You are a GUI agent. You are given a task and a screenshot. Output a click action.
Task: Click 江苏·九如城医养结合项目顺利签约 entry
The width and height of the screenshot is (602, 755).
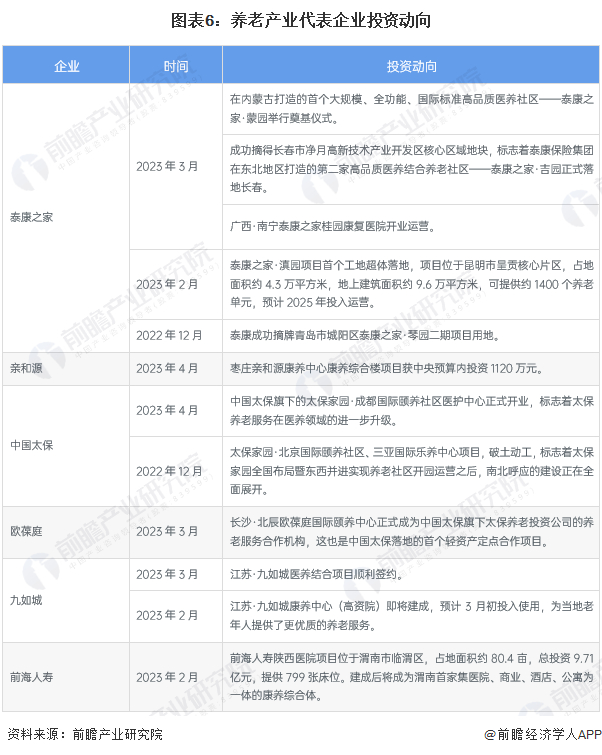pyautogui.click(x=411, y=574)
